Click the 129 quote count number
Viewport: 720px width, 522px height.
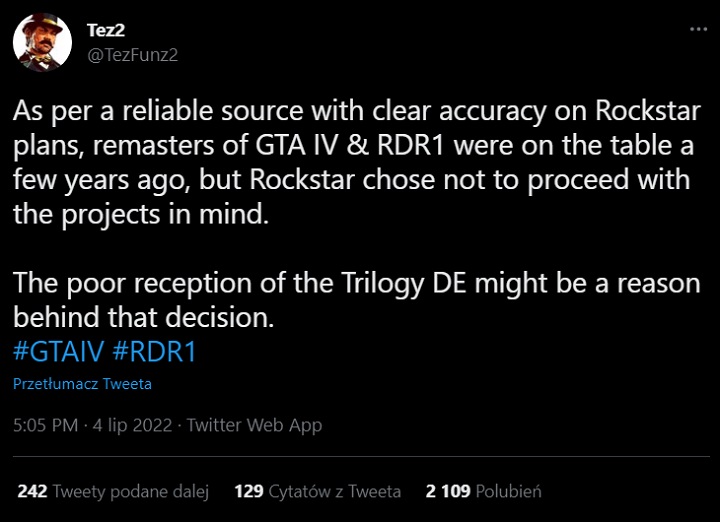248,491
